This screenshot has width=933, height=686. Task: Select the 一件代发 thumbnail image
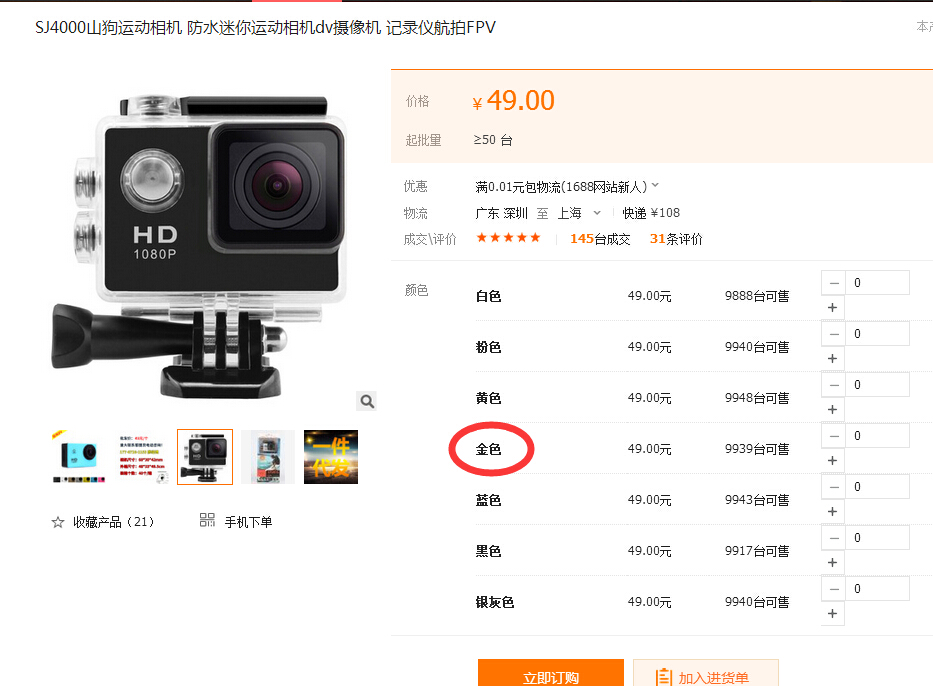[x=331, y=457]
